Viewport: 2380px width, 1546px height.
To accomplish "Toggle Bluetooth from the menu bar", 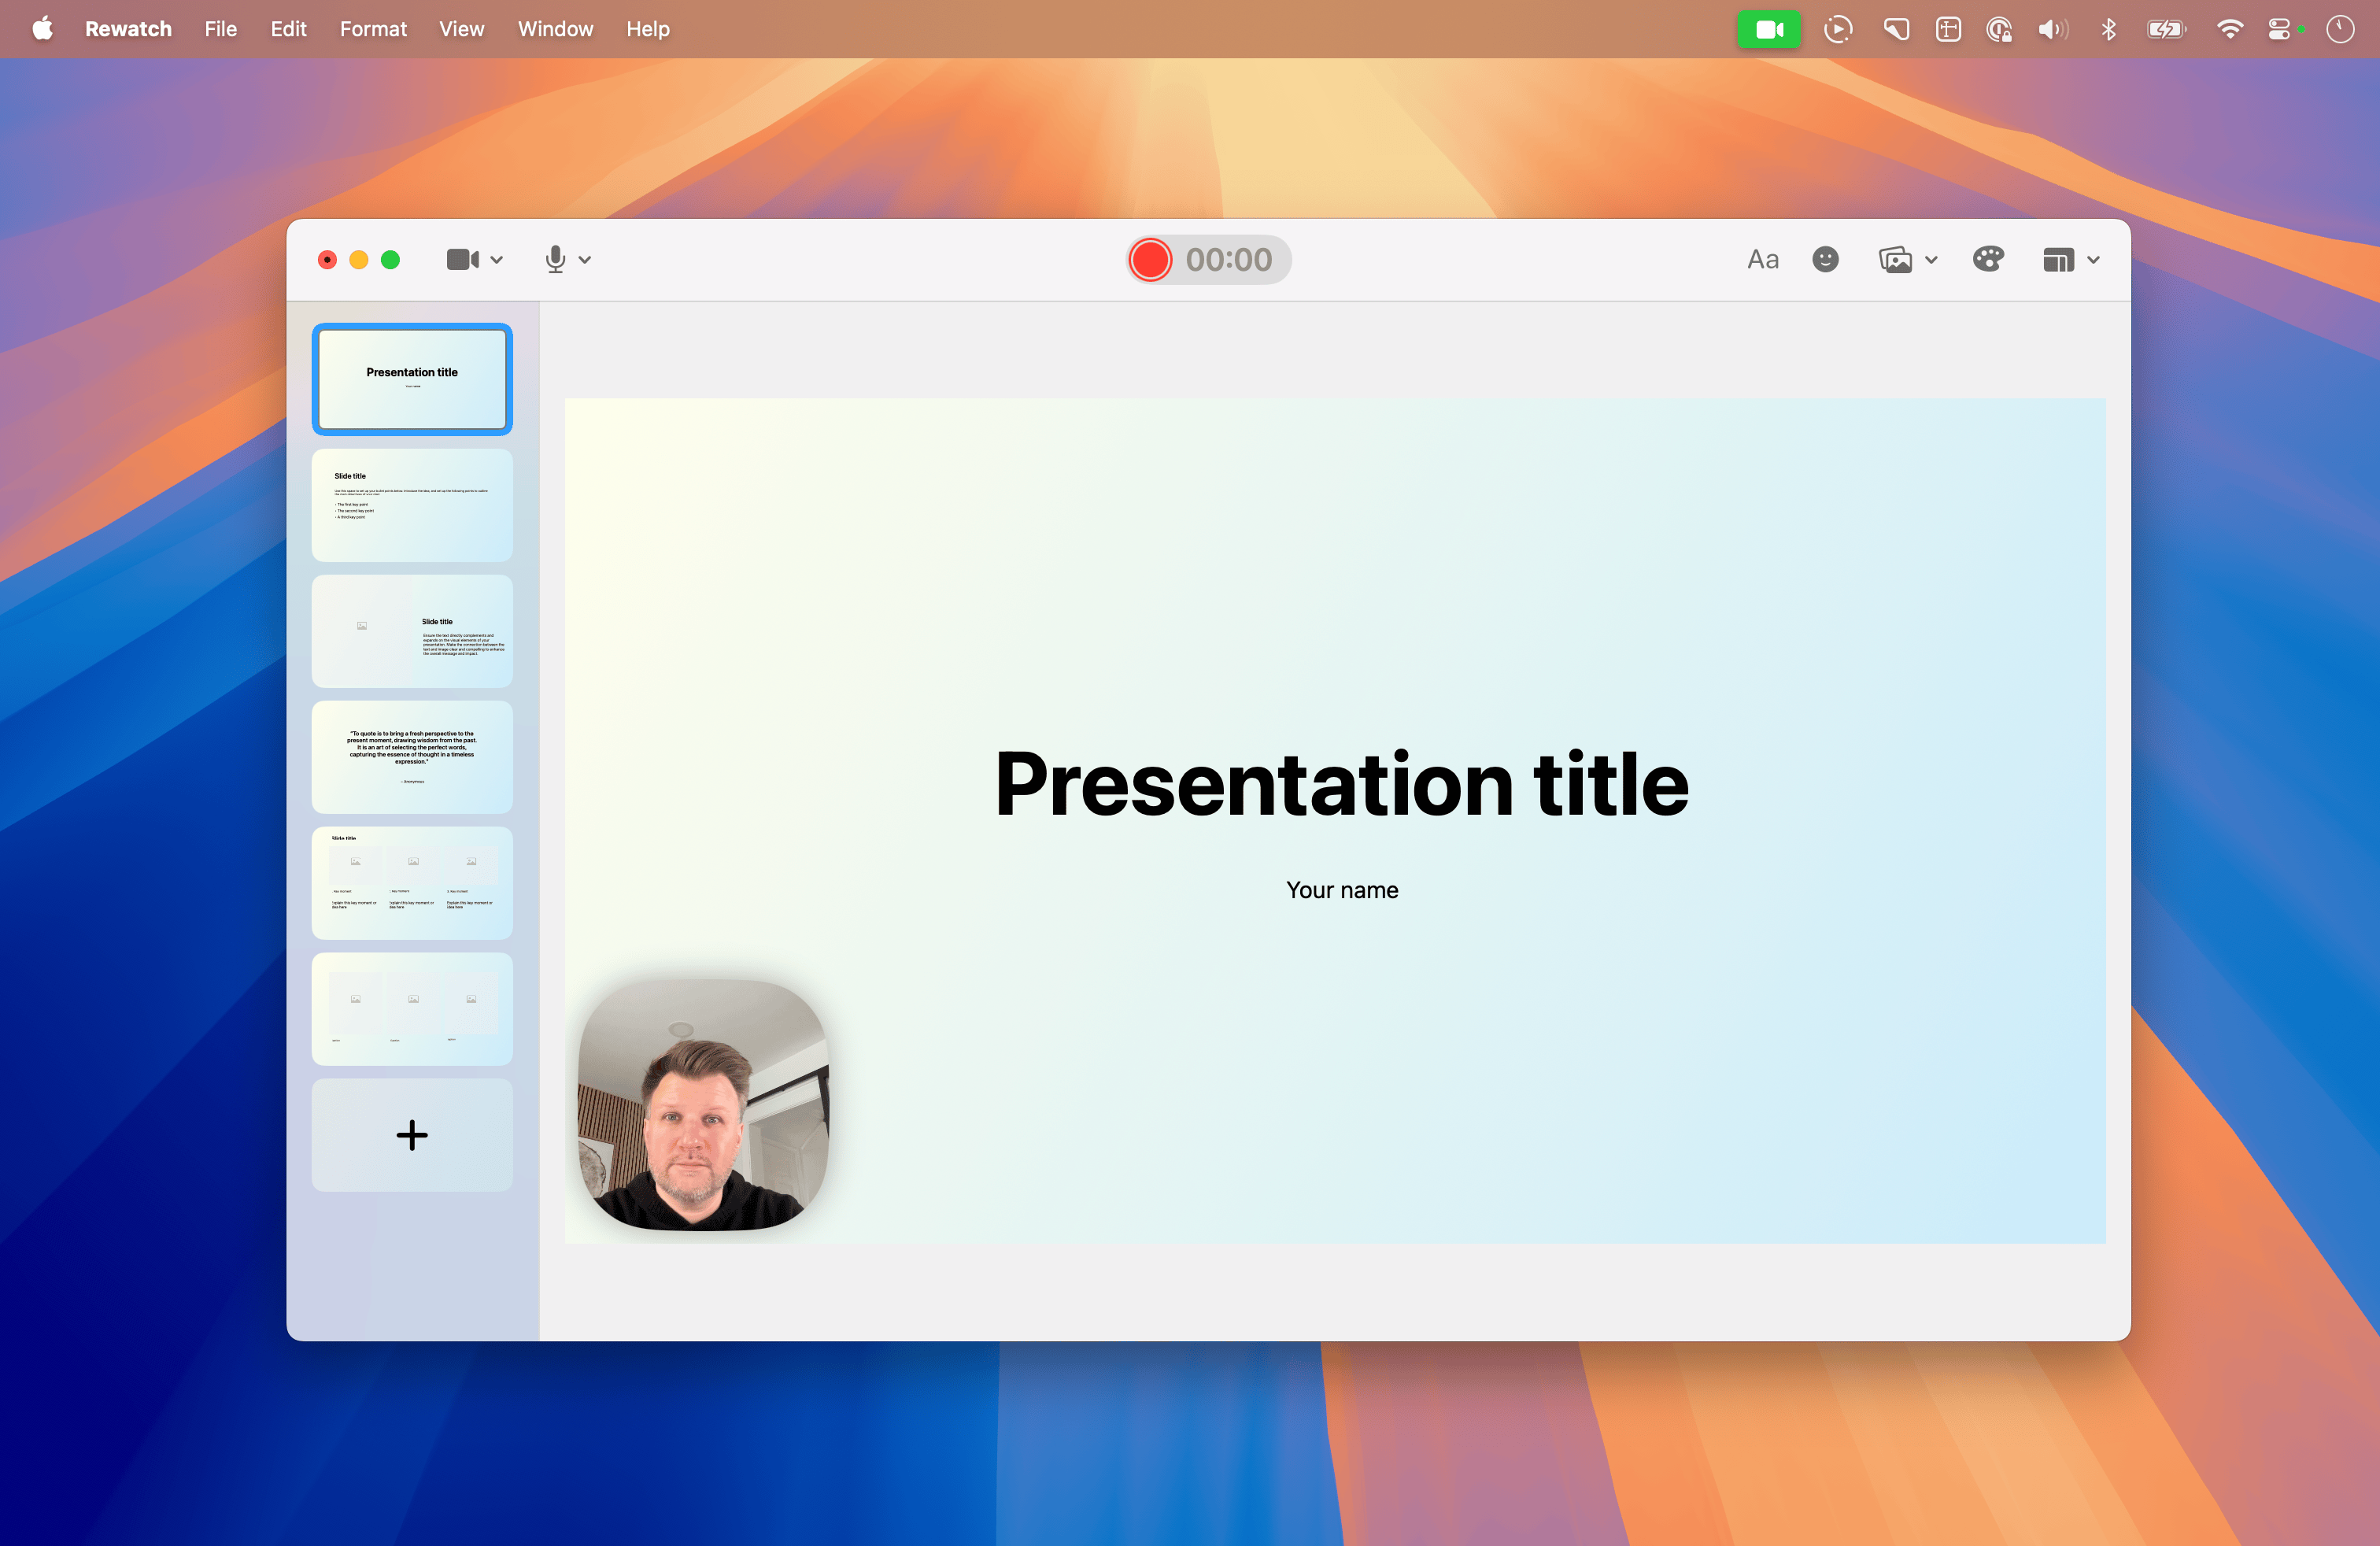I will pyautogui.click(x=2109, y=29).
